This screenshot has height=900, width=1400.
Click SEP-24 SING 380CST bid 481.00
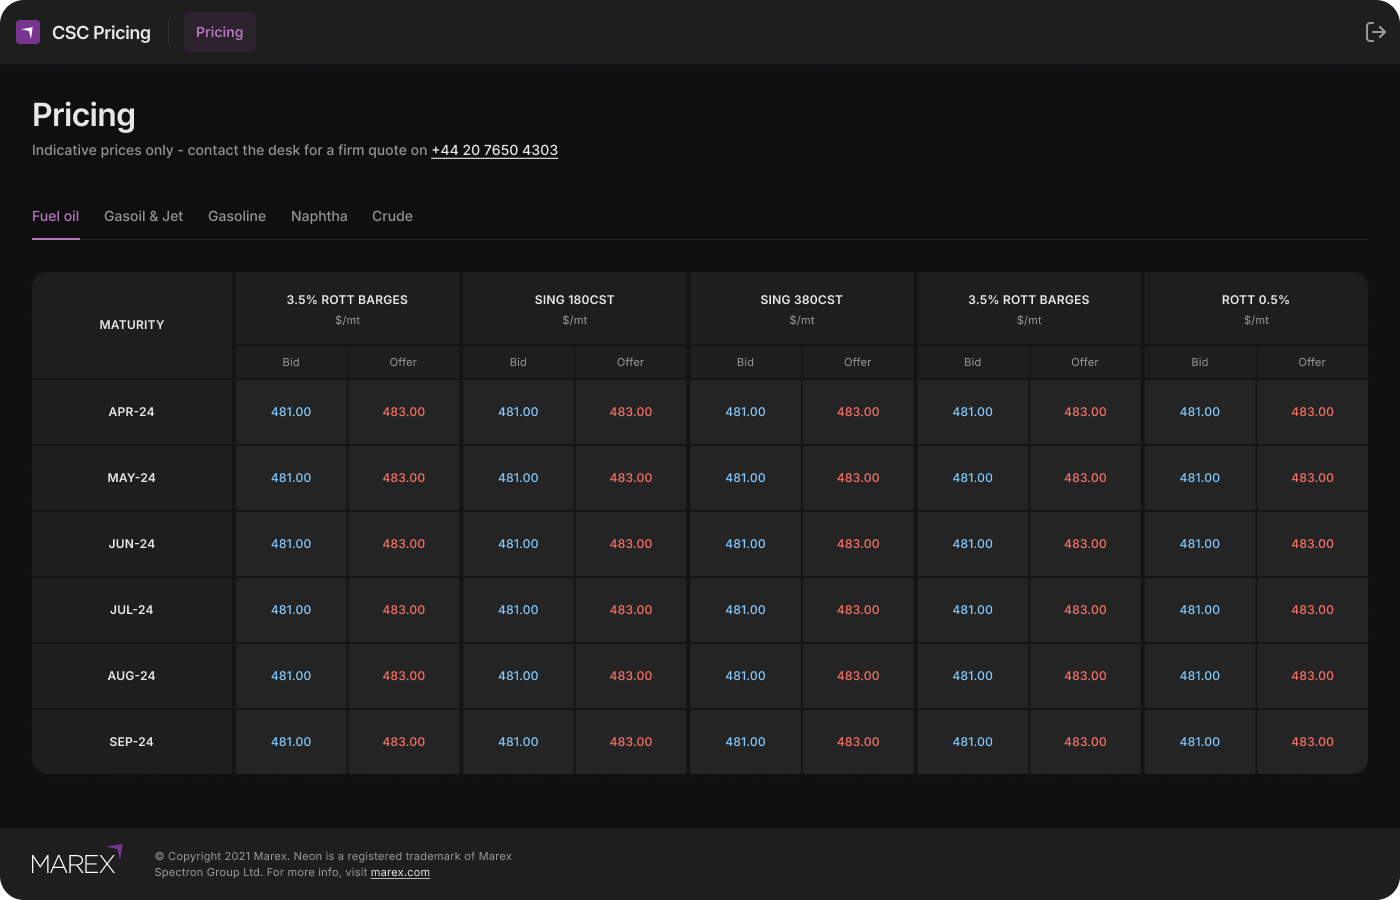745,742
